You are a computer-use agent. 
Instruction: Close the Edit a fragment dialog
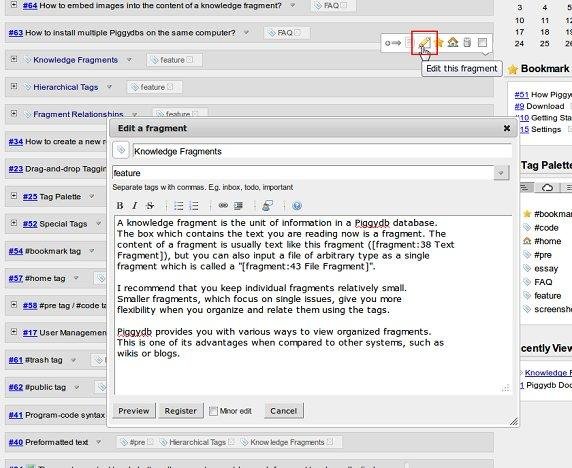[507, 128]
